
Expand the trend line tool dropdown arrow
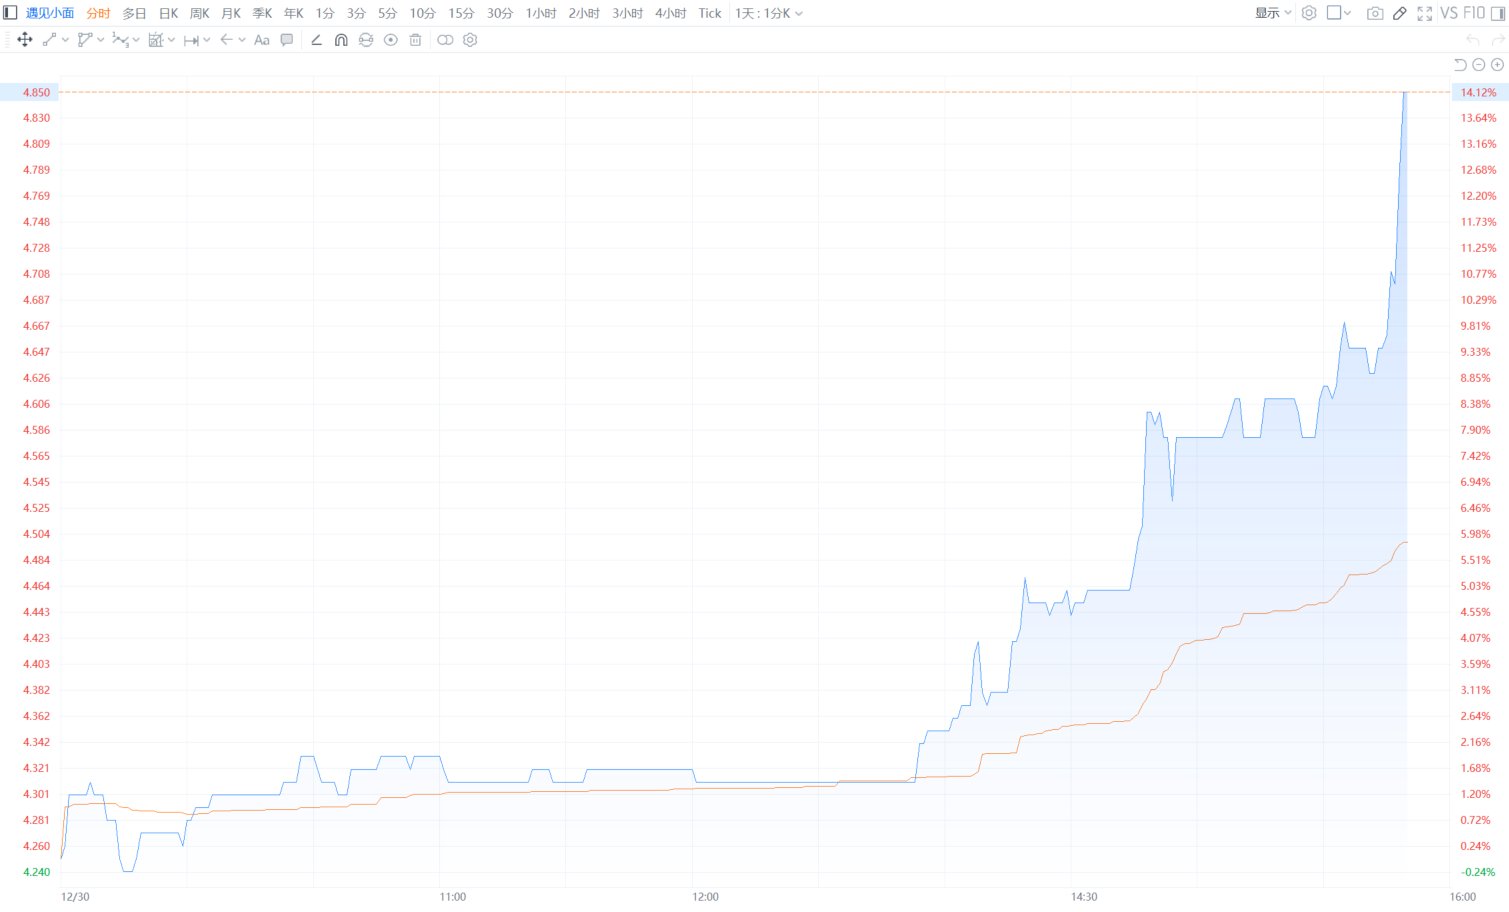pyautogui.click(x=65, y=40)
